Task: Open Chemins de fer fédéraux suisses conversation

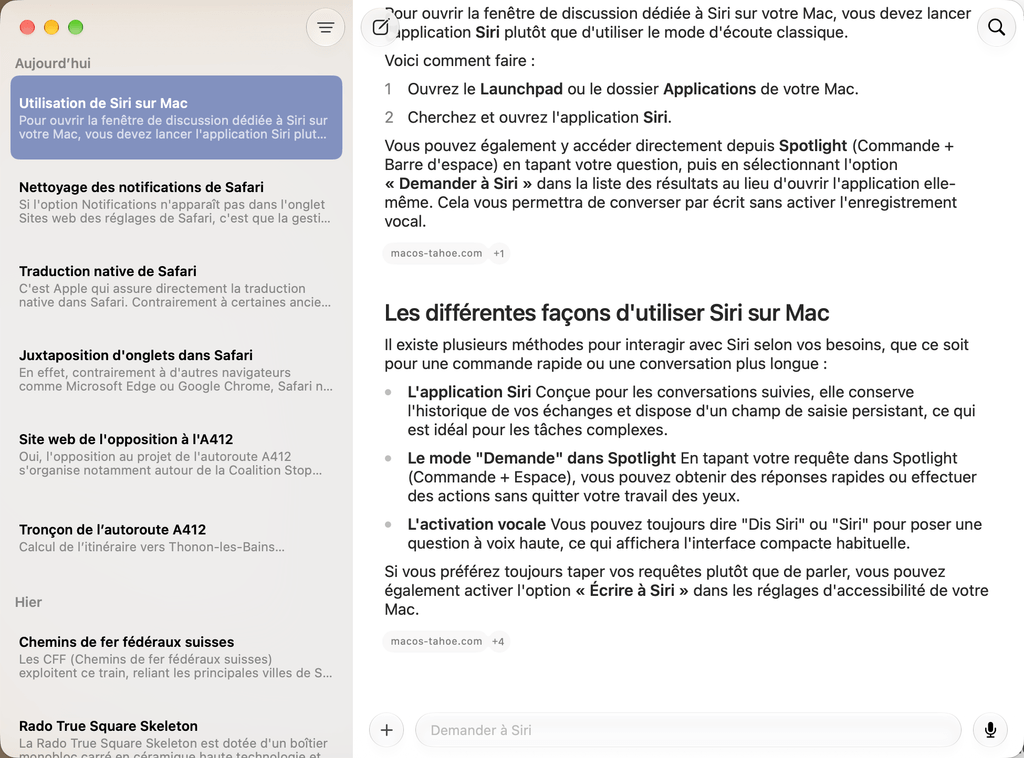Action: click(x=176, y=657)
